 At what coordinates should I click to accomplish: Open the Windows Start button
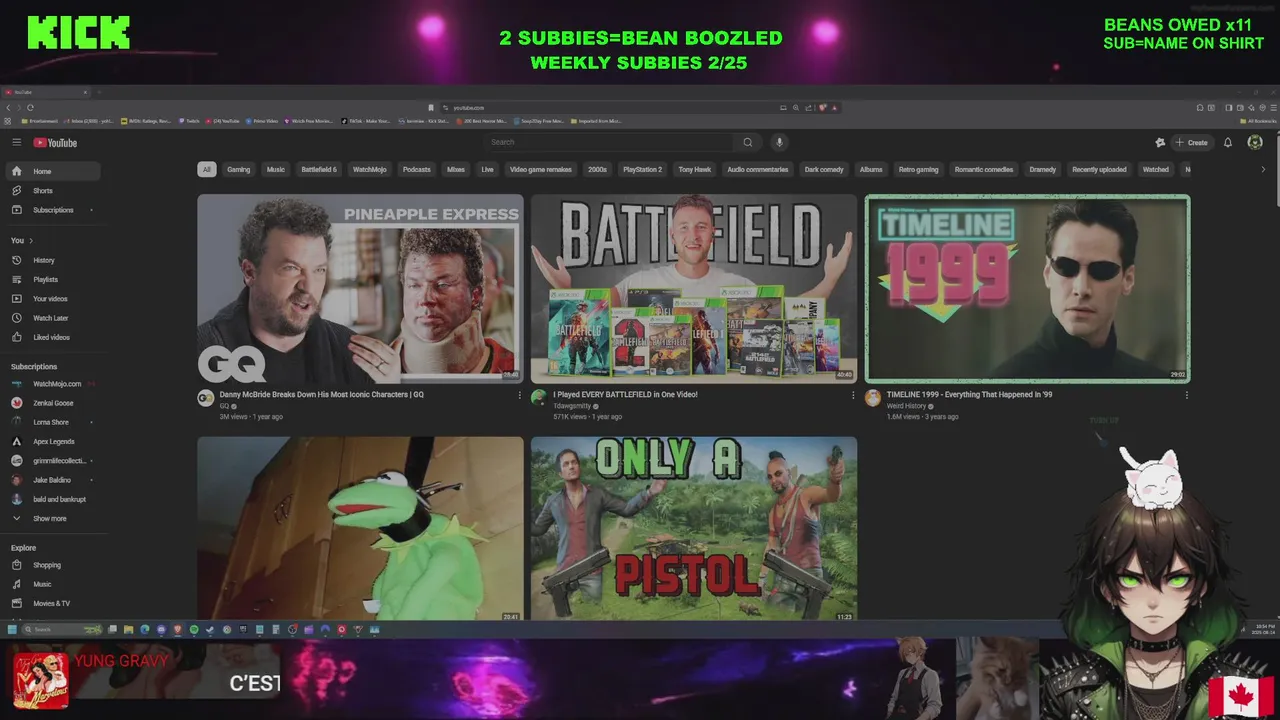12,629
